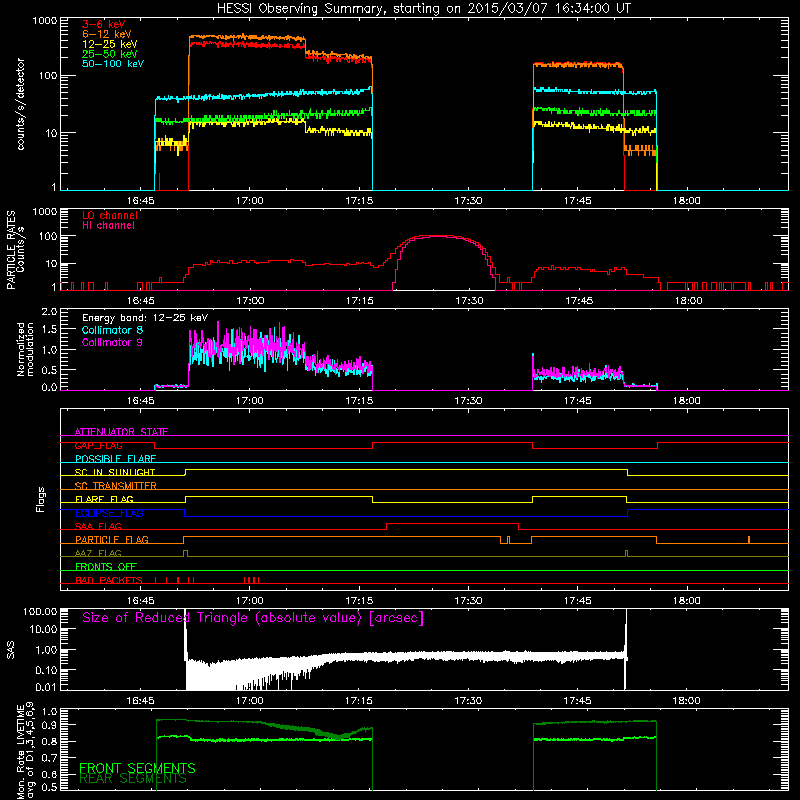Click the "FRONTS_OFF" flag label

coord(106,567)
